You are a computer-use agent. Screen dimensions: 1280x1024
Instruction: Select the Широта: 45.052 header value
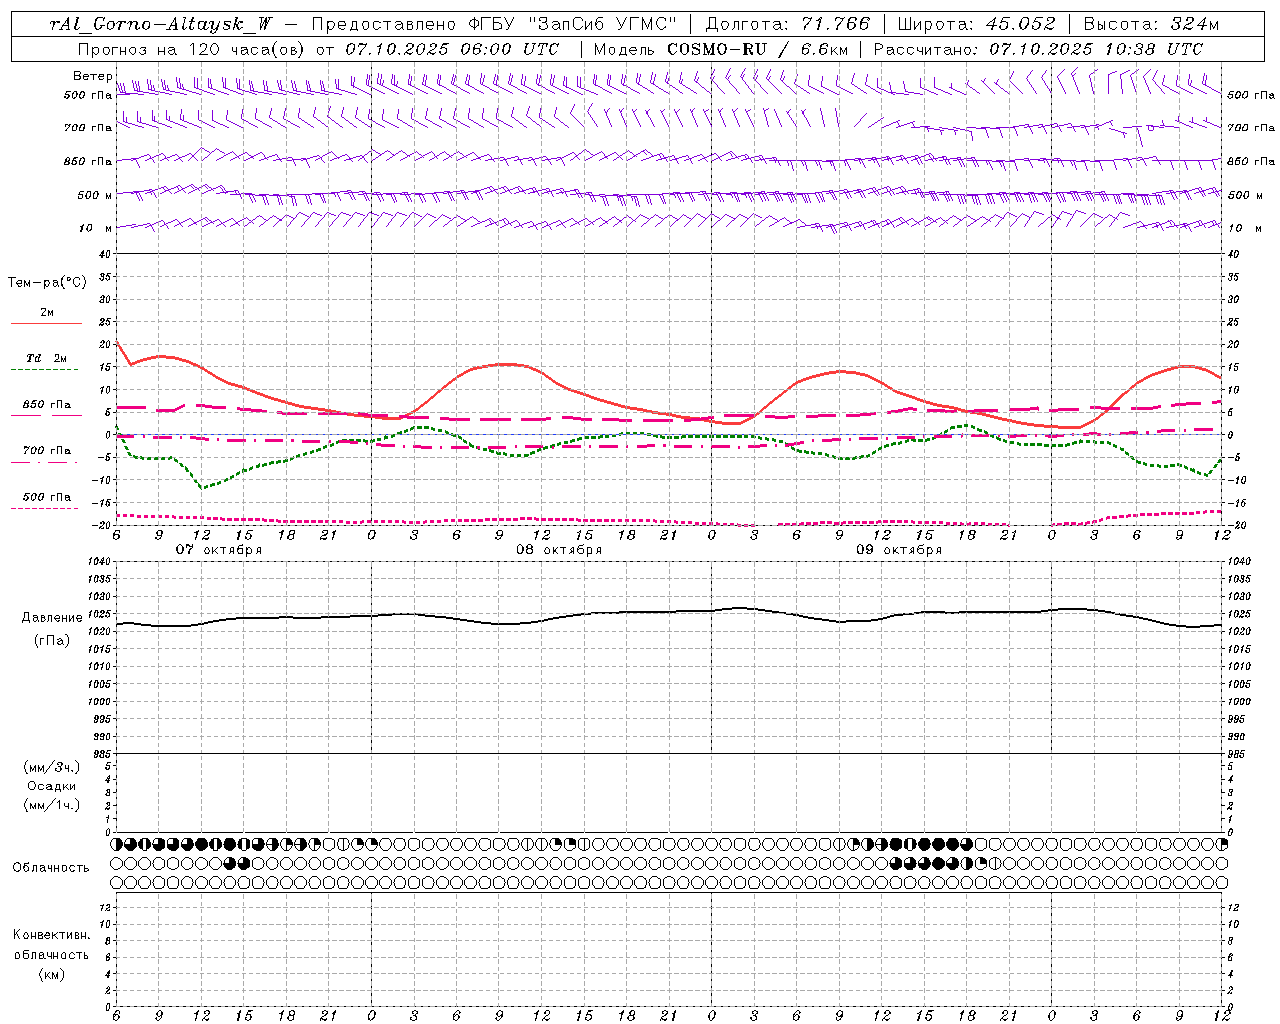click(x=976, y=25)
